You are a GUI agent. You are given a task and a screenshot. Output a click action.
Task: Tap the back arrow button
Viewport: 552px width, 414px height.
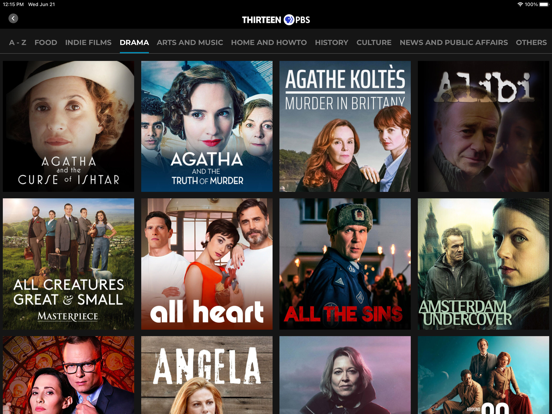13,18
